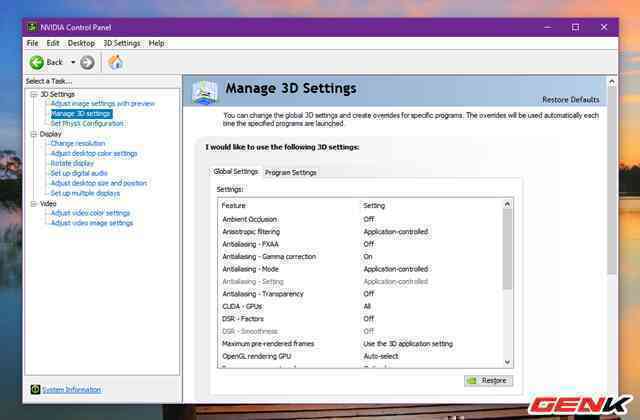This screenshot has height=420, width=640.
Task: Click All value for CUDA - GPUs
Action: (367, 307)
